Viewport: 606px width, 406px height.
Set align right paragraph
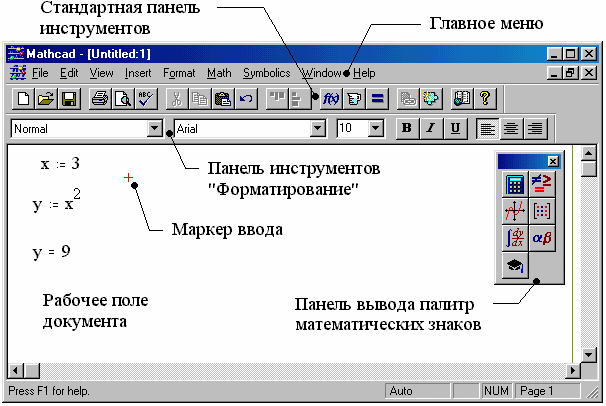(x=535, y=128)
